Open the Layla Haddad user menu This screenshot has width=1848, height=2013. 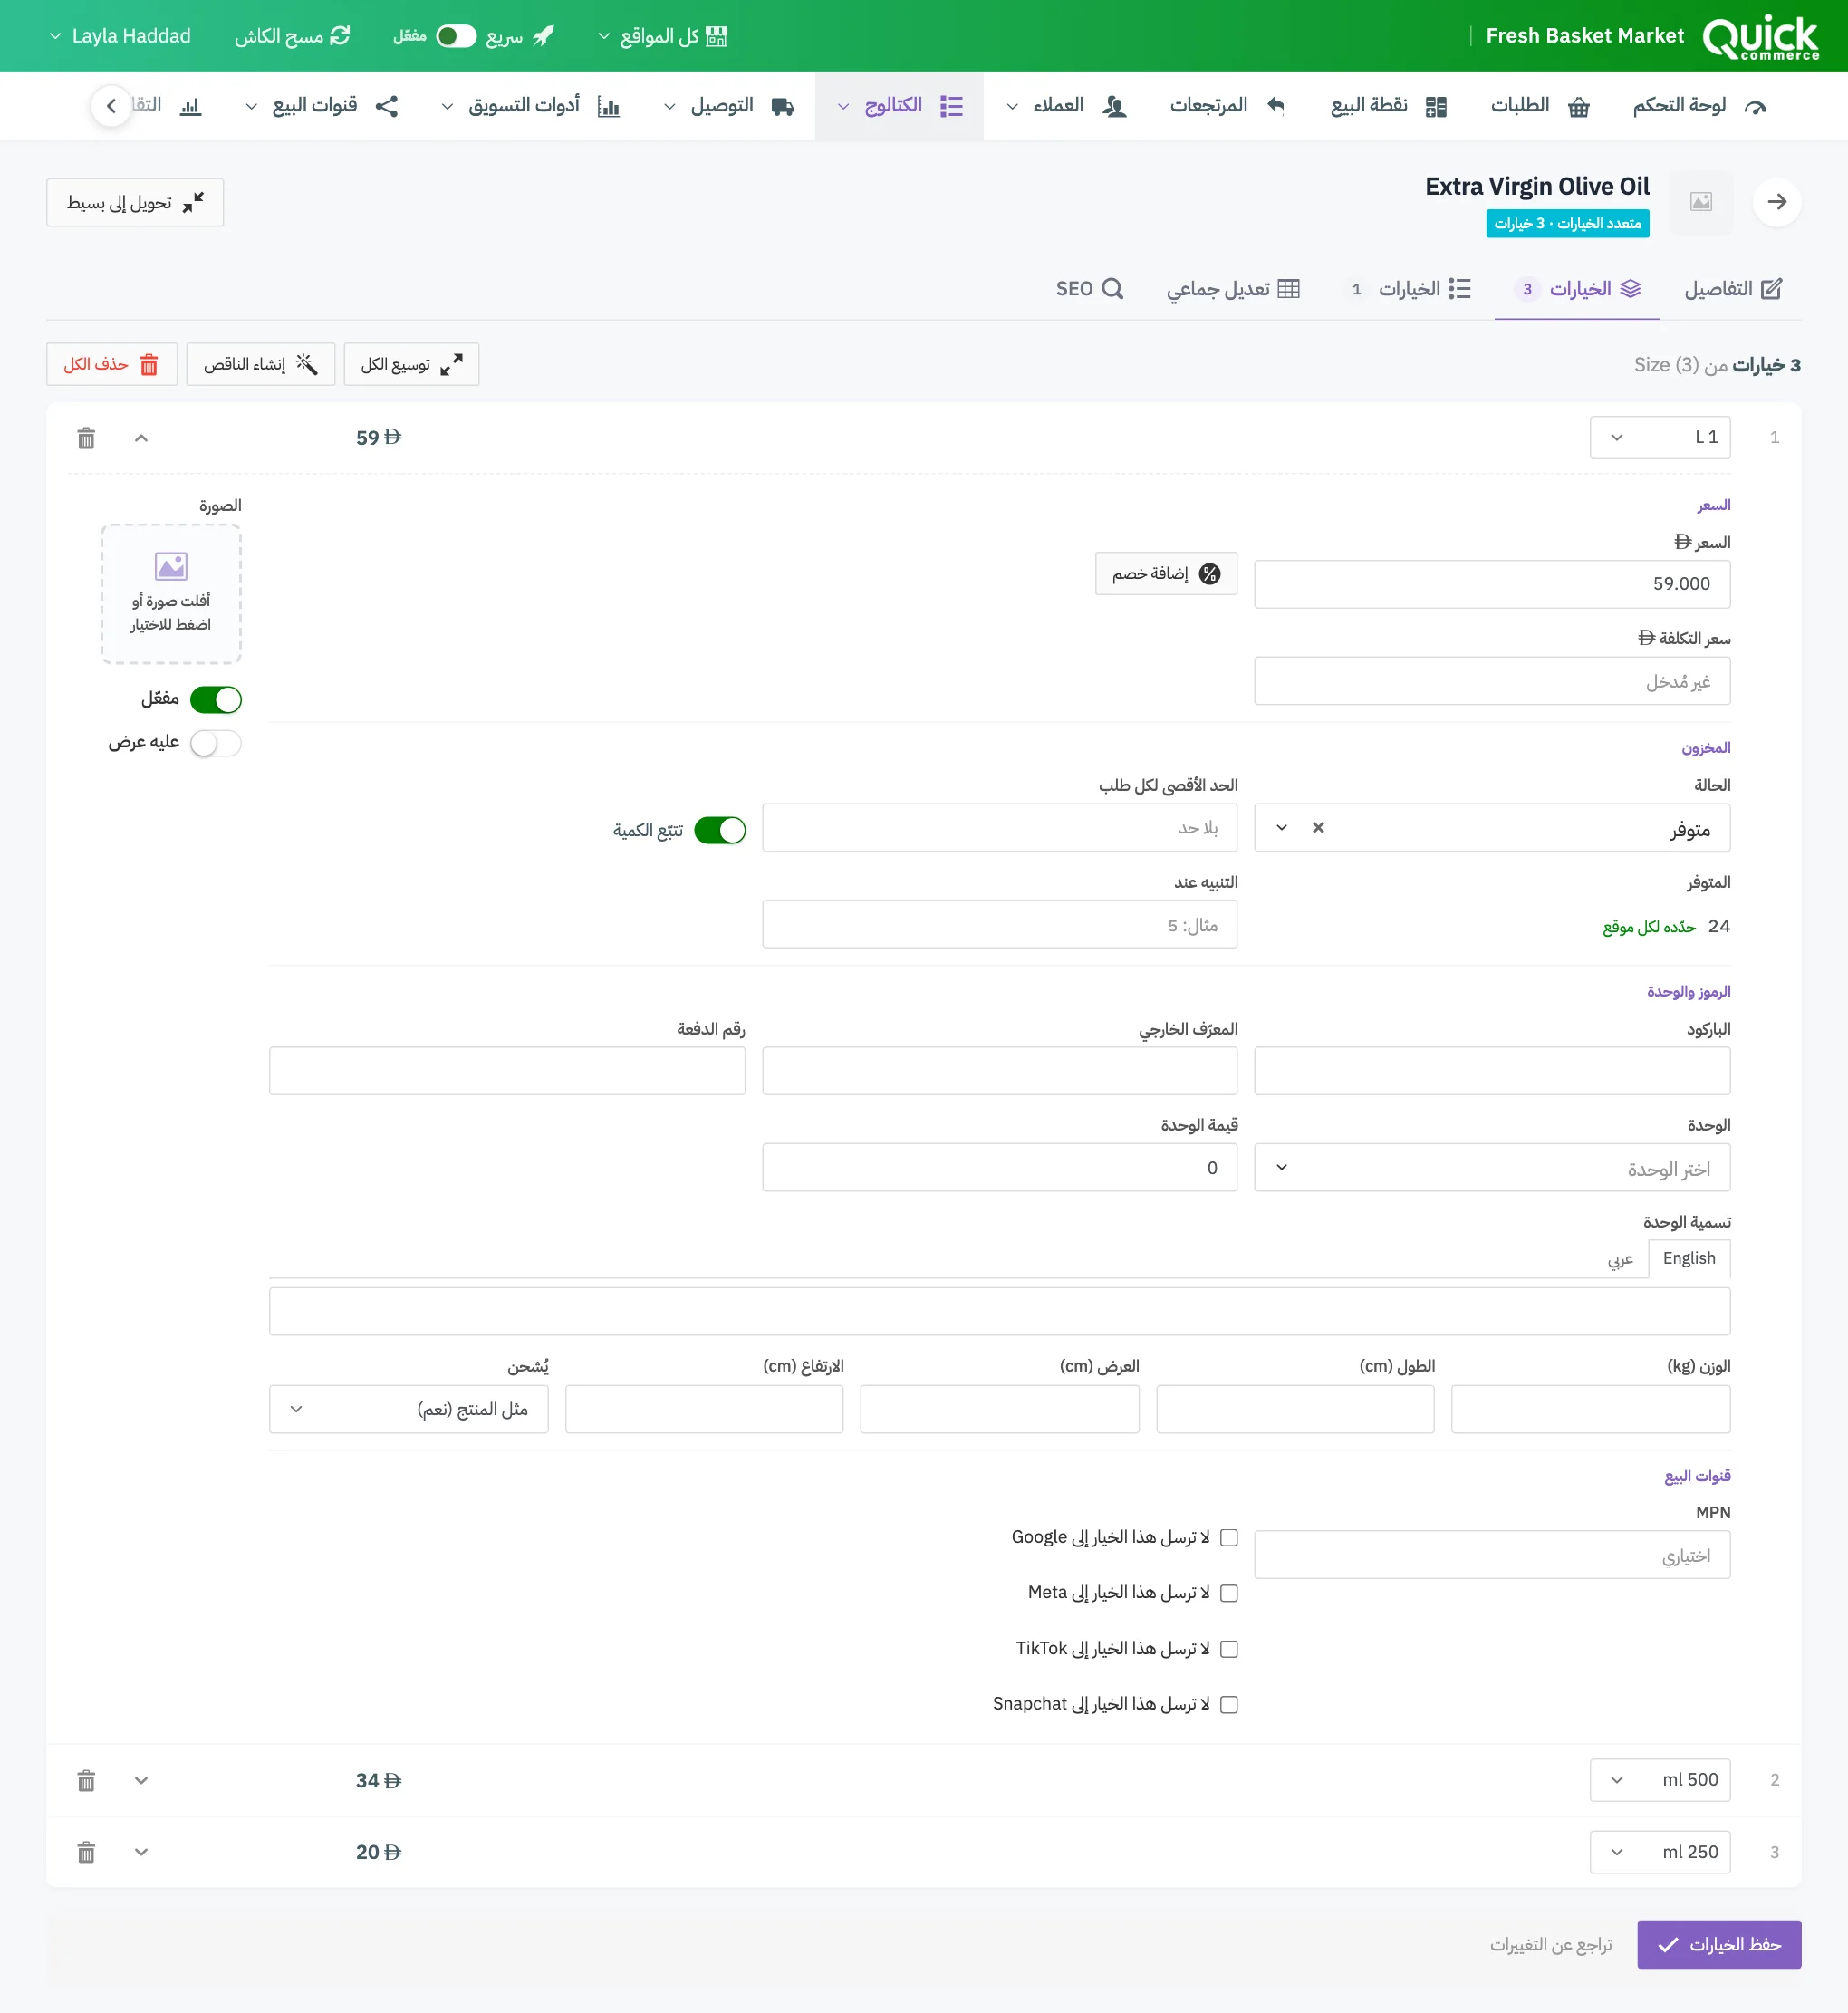[119, 36]
